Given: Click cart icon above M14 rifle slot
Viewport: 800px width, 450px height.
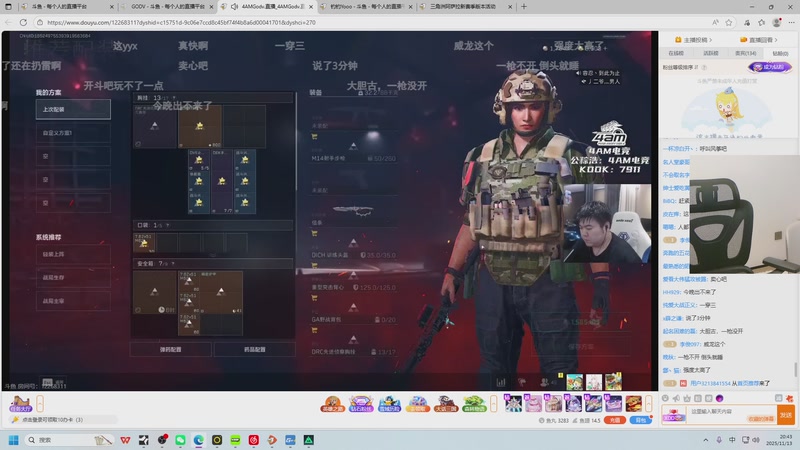Looking at the screenshot, I should (x=314, y=137).
